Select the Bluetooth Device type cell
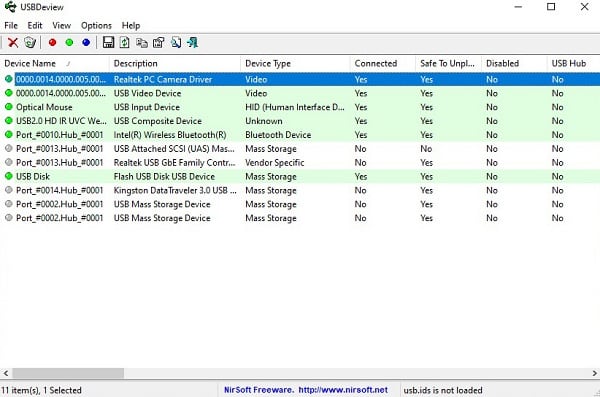The height and width of the screenshot is (397, 600). point(278,135)
